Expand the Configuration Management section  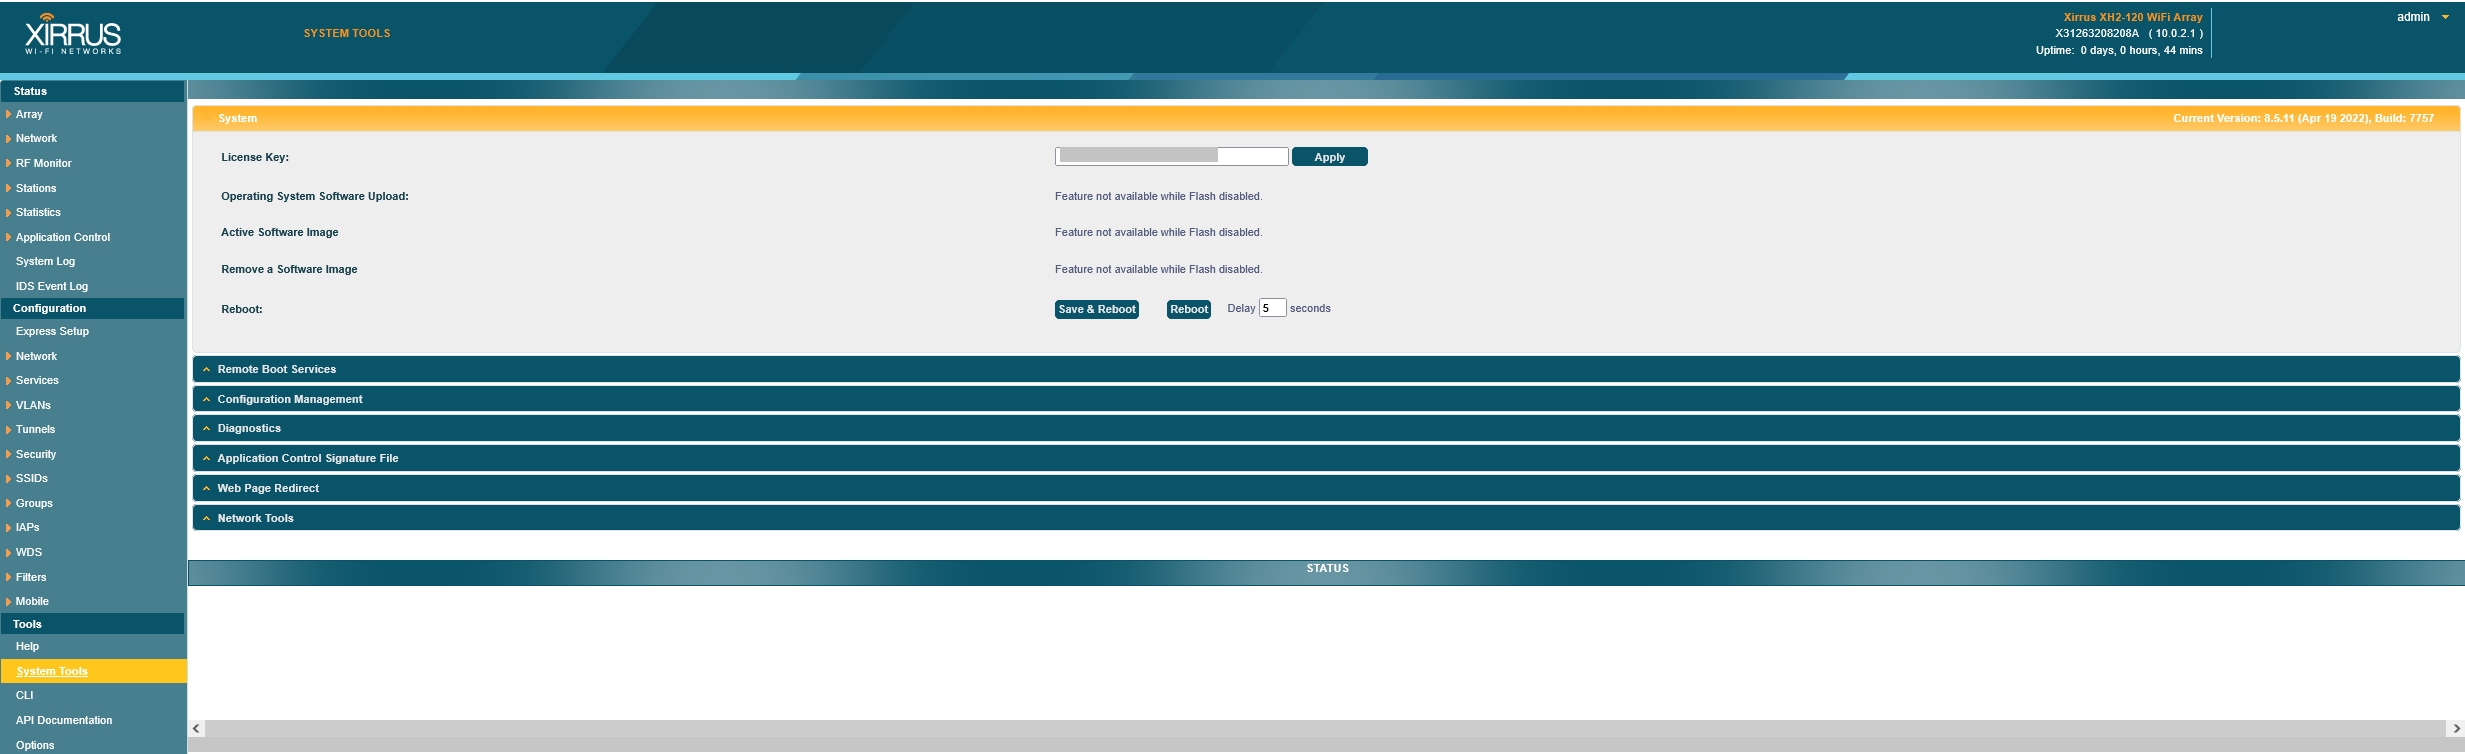pyautogui.click(x=290, y=399)
